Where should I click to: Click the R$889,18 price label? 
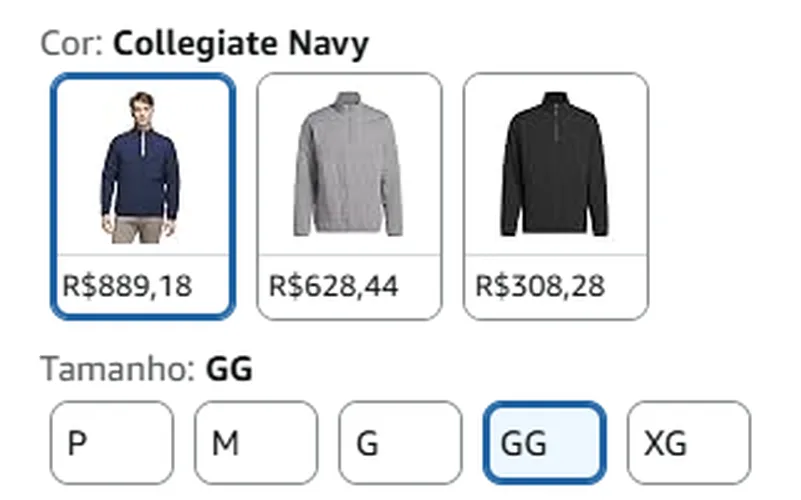[x=127, y=285]
